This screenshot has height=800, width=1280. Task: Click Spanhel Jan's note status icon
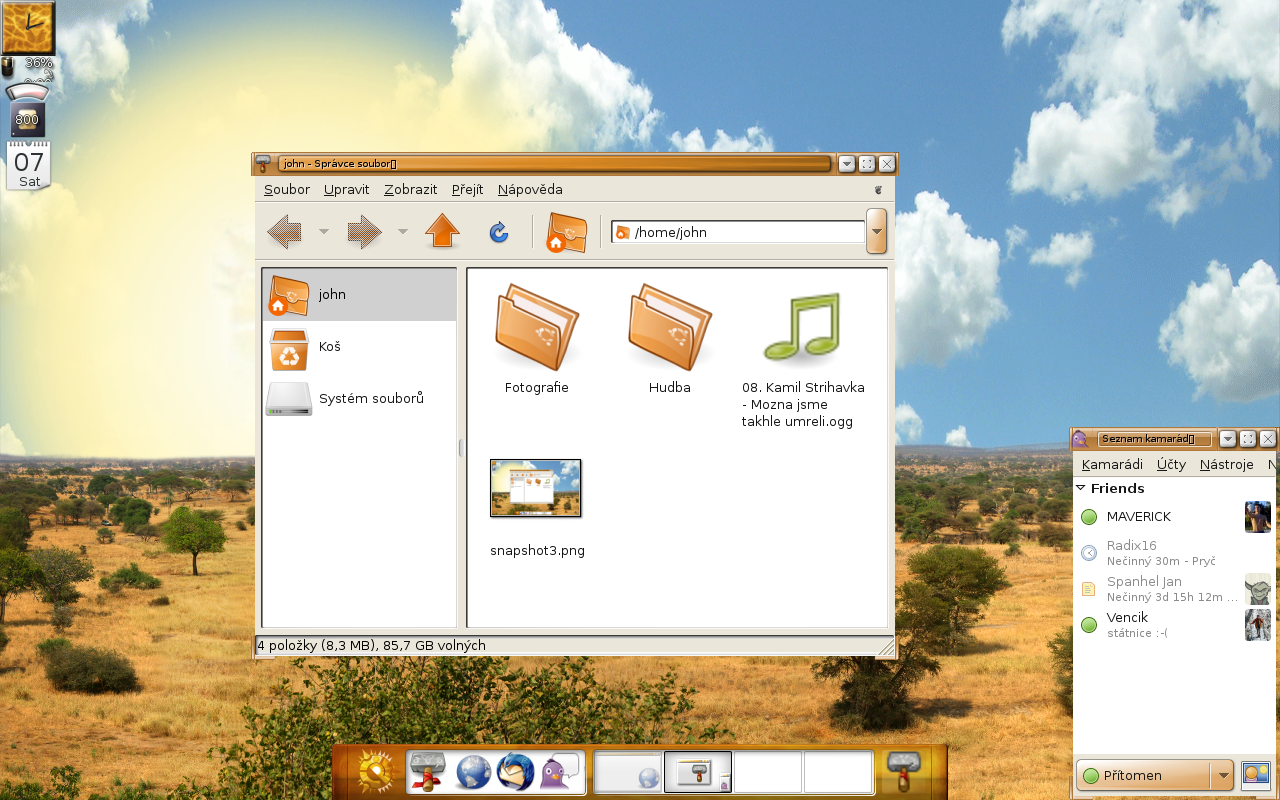[x=1089, y=589]
